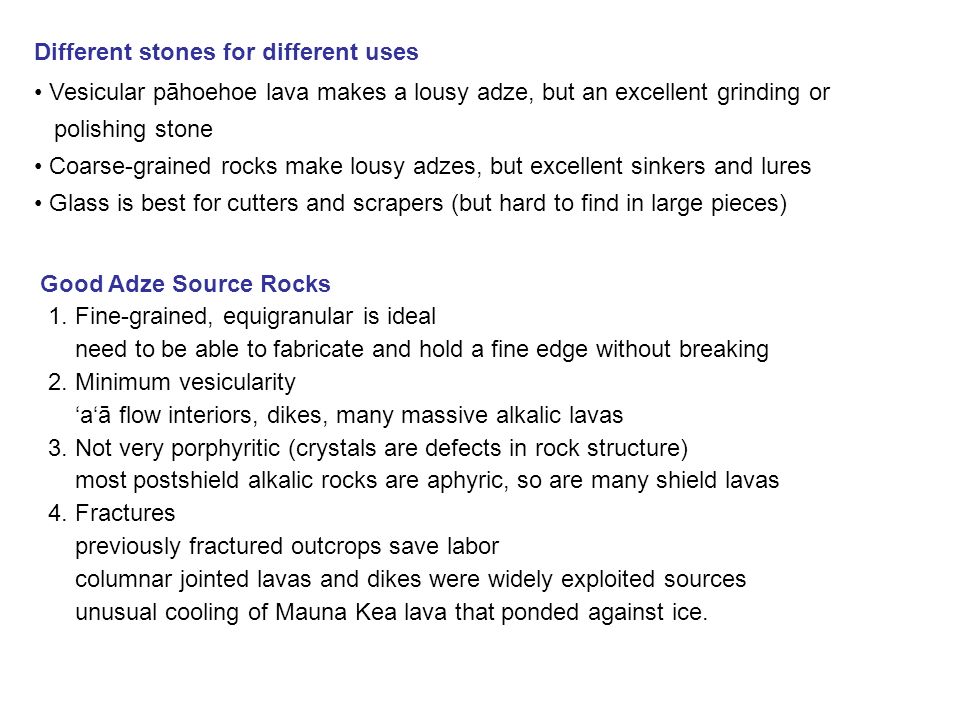Click 'polishing stone' text line
The height and width of the screenshot is (720, 960).
(x=133, y=130)
